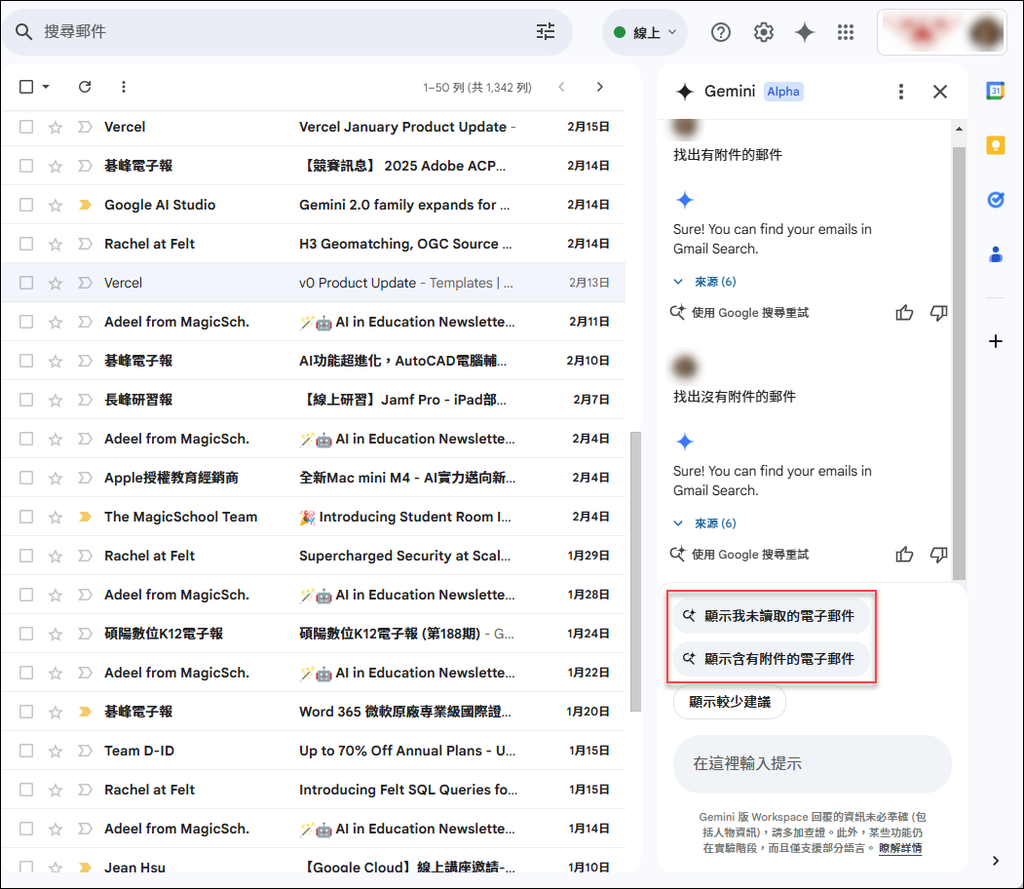Screen dimensions: 1024x889
Task: Click the Gemini sparkle icon in the top bar
Action: [805, 32]
